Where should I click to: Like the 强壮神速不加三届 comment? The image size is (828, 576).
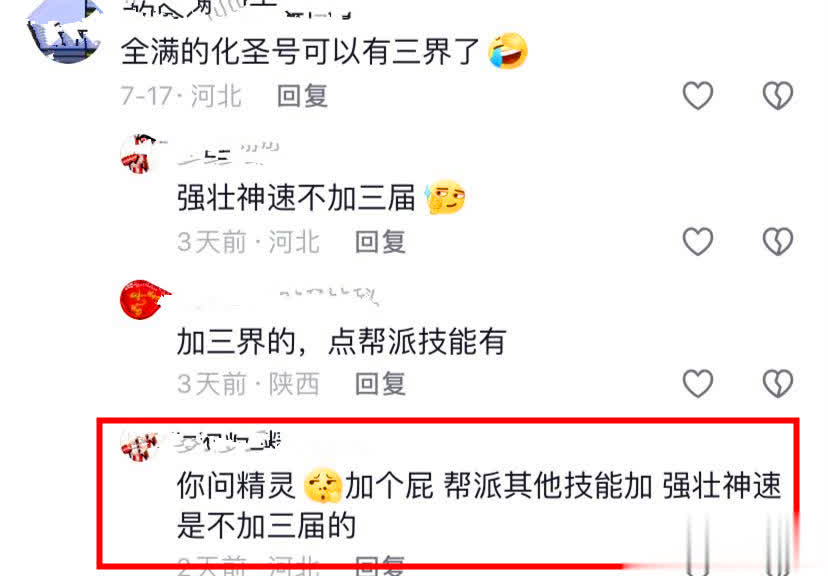[698, 242]
